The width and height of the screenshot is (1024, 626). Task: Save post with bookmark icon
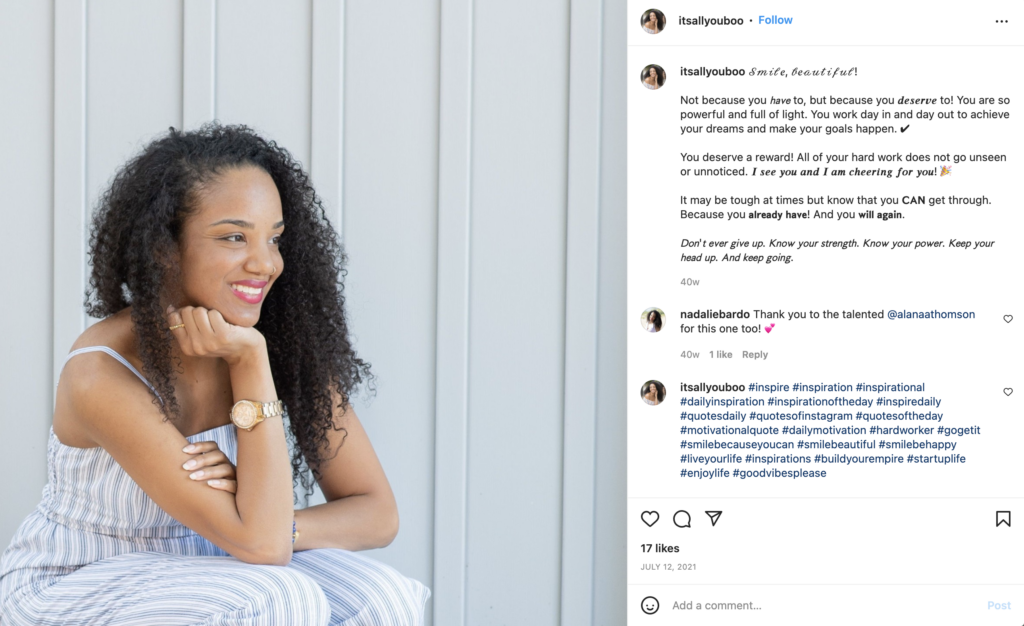pyautogui.click(x=1003, y=519)
